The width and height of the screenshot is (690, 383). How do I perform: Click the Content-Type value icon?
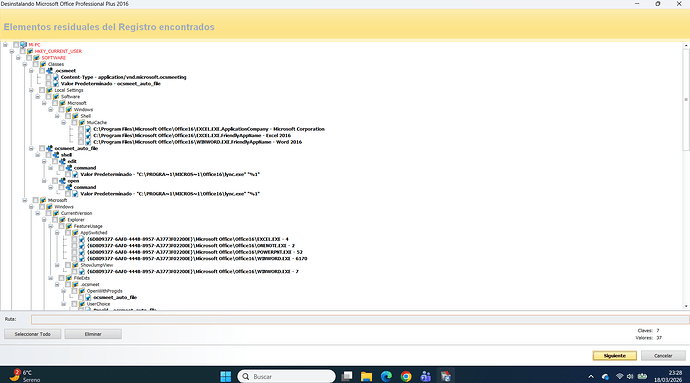coord(56,77)
